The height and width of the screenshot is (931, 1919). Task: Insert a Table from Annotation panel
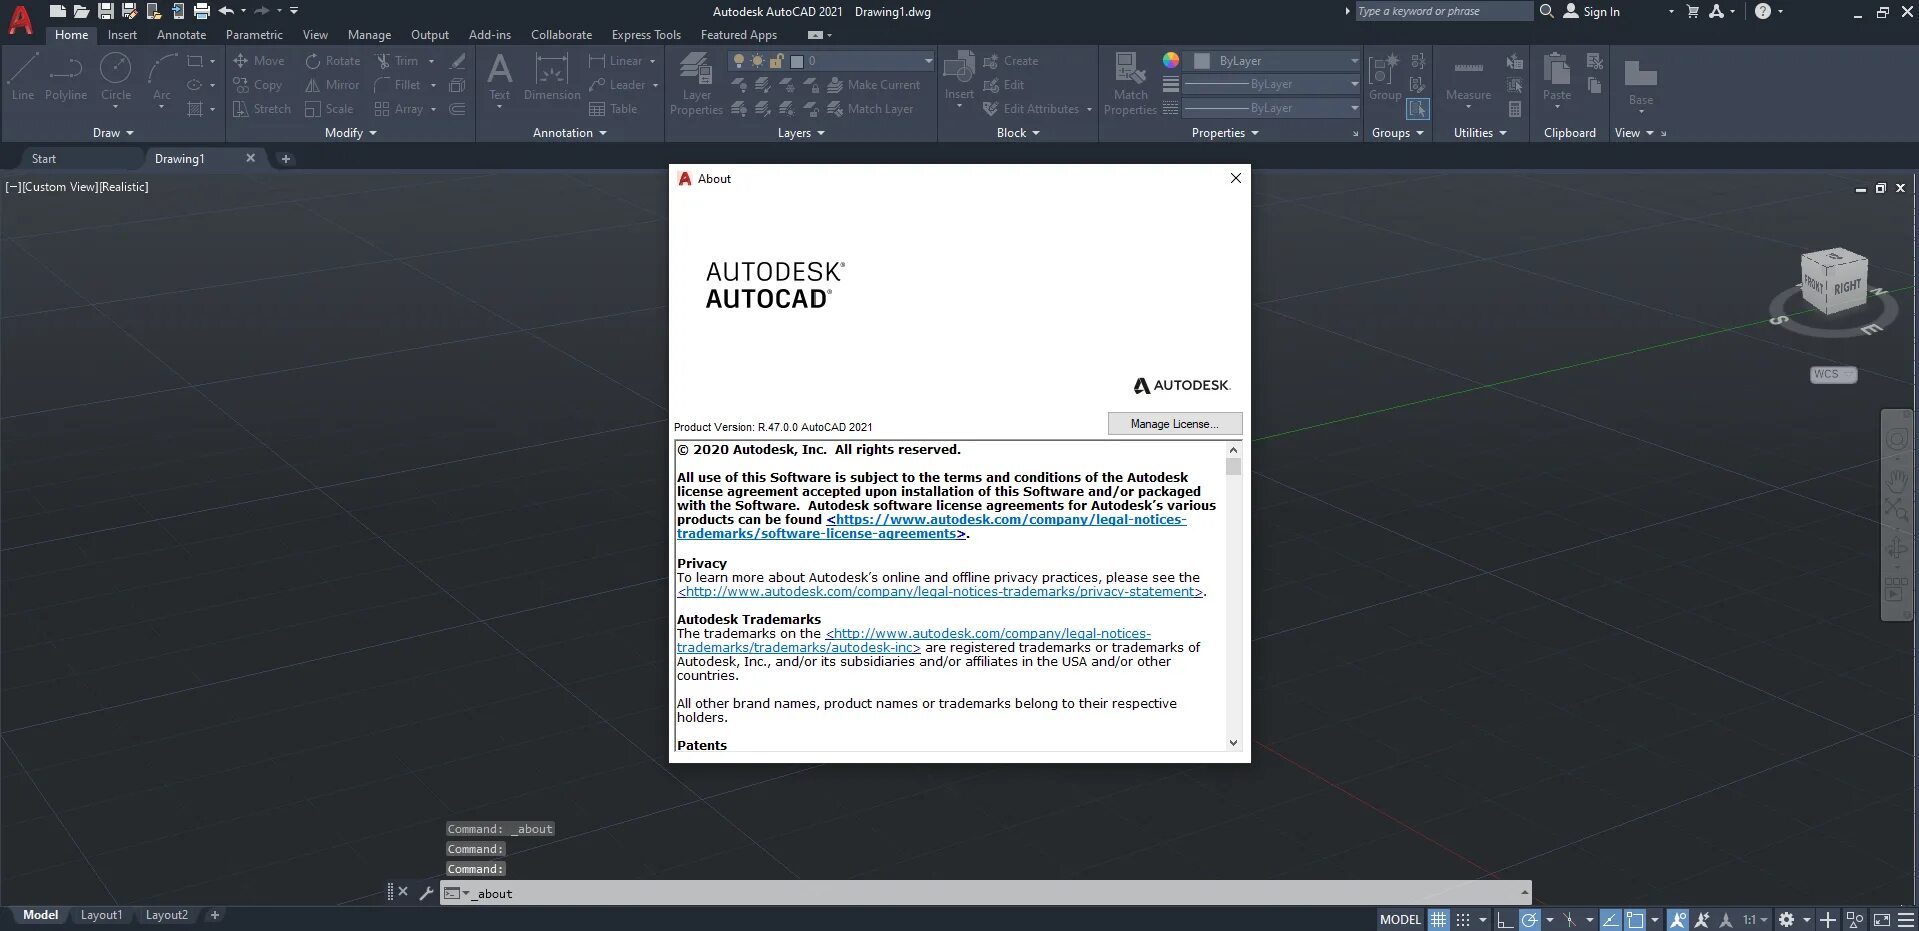tap(613, 109)
